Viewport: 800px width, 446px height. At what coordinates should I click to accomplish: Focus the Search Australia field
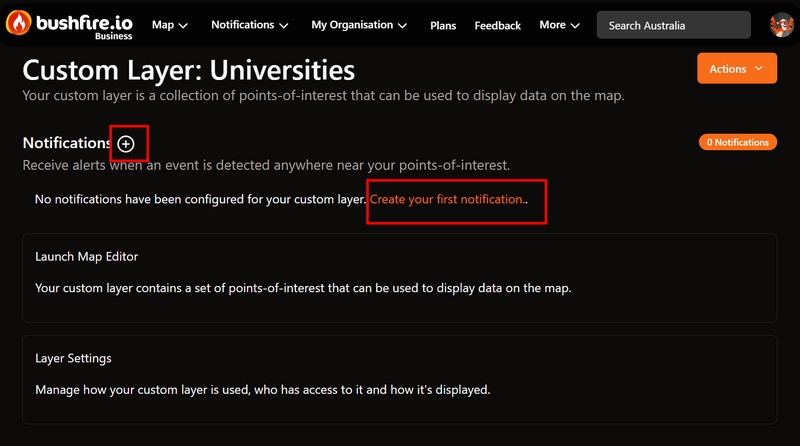(x=673, y=25)
